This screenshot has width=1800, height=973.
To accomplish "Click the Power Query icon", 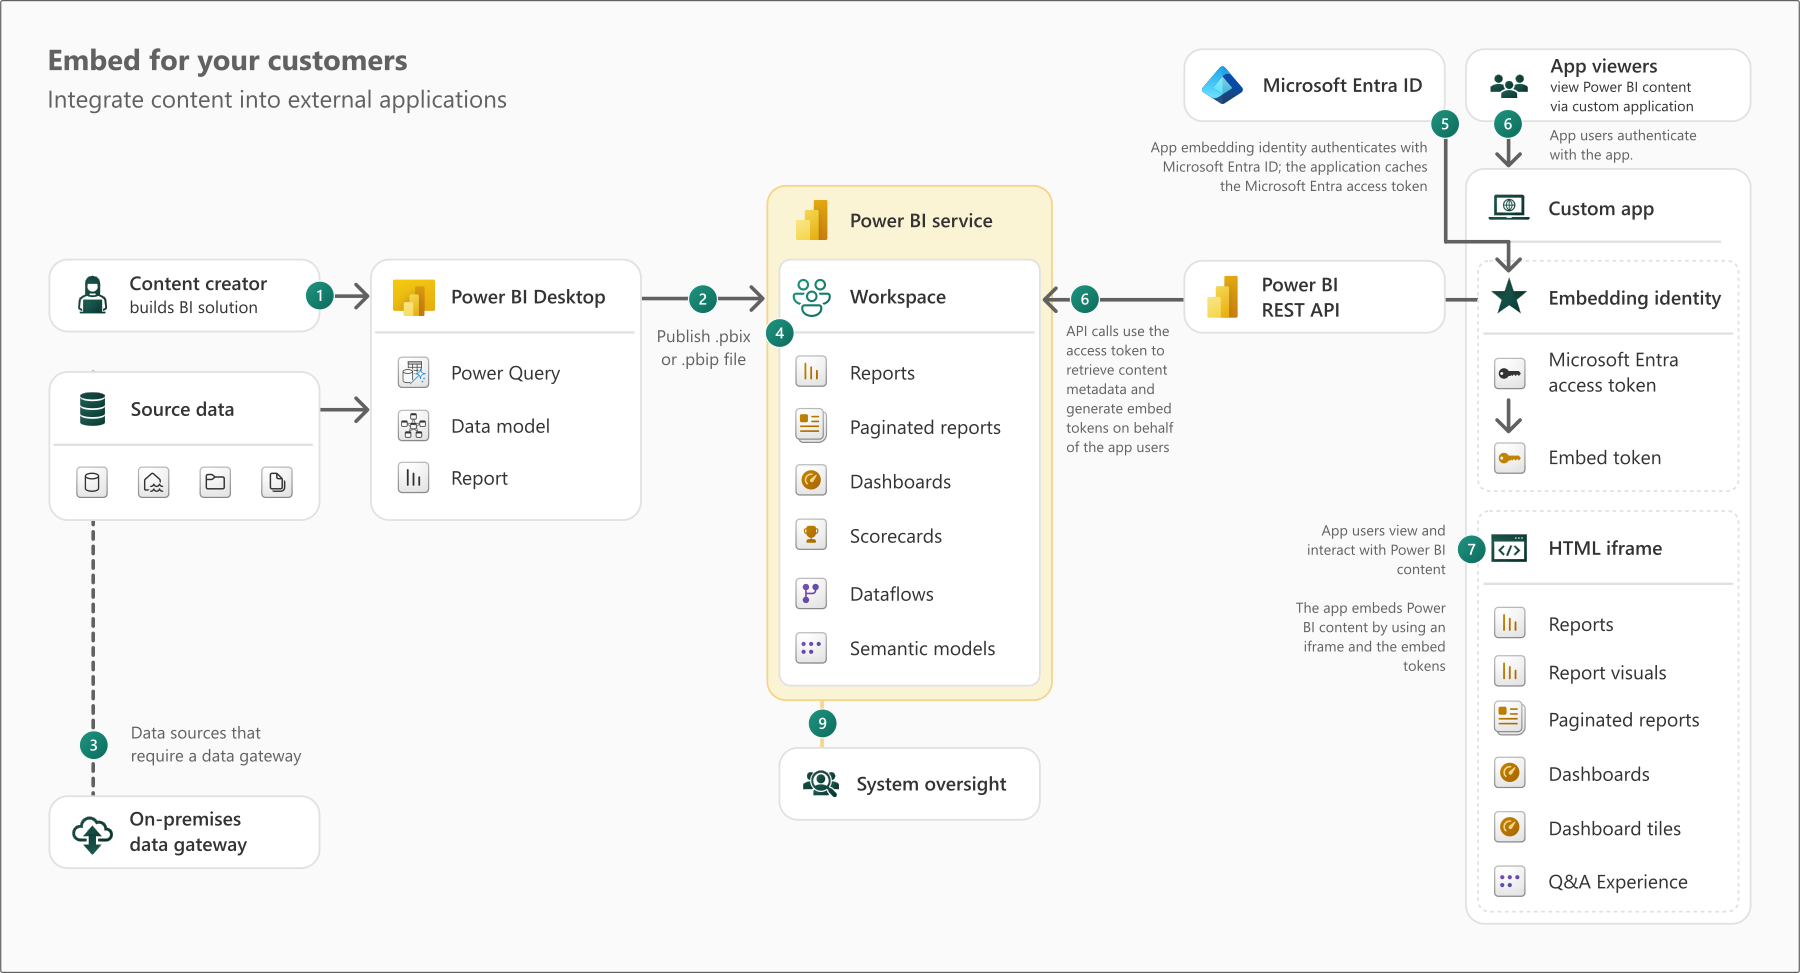I will coord(414,373).
